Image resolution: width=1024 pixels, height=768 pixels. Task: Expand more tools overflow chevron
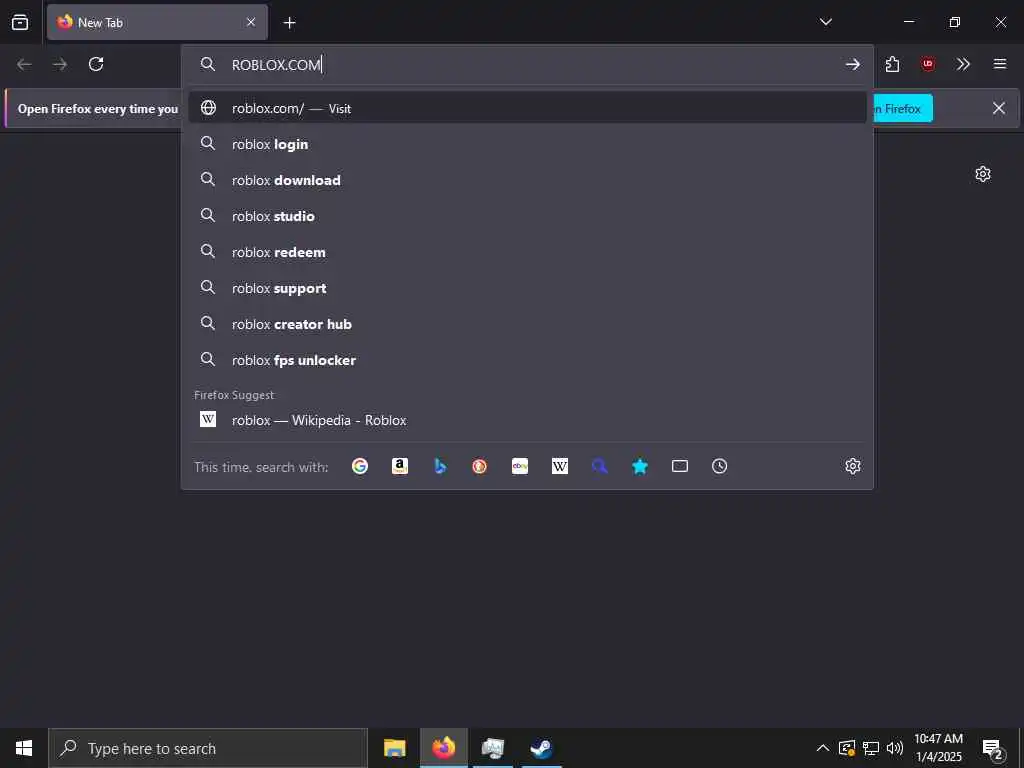963,64
